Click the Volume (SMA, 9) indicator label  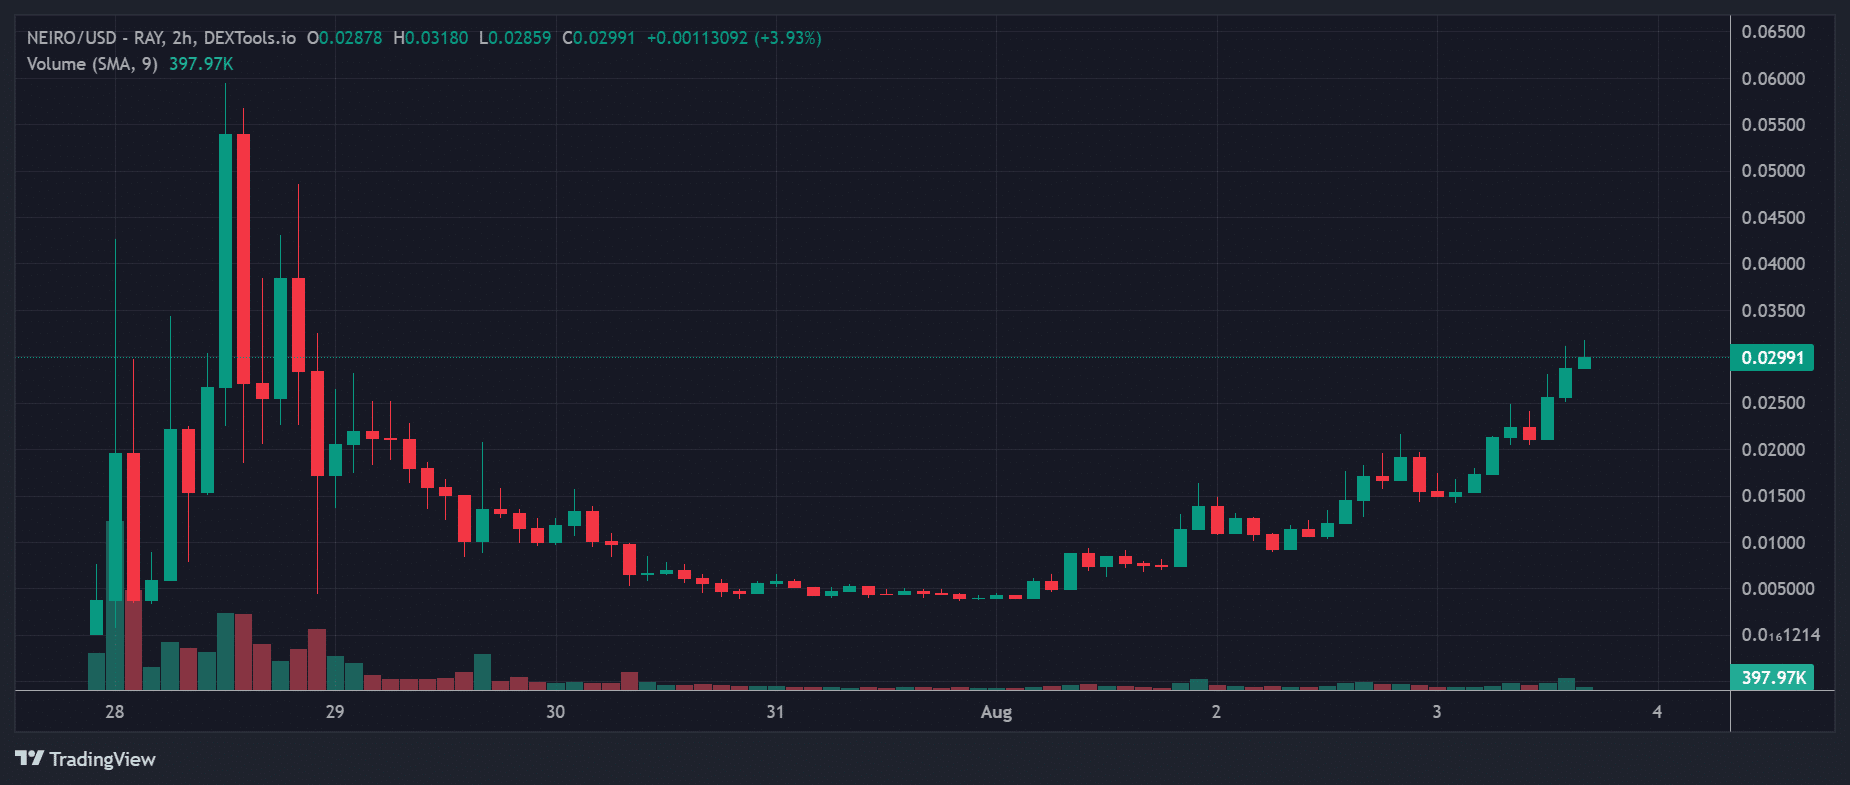coord(92,64)
